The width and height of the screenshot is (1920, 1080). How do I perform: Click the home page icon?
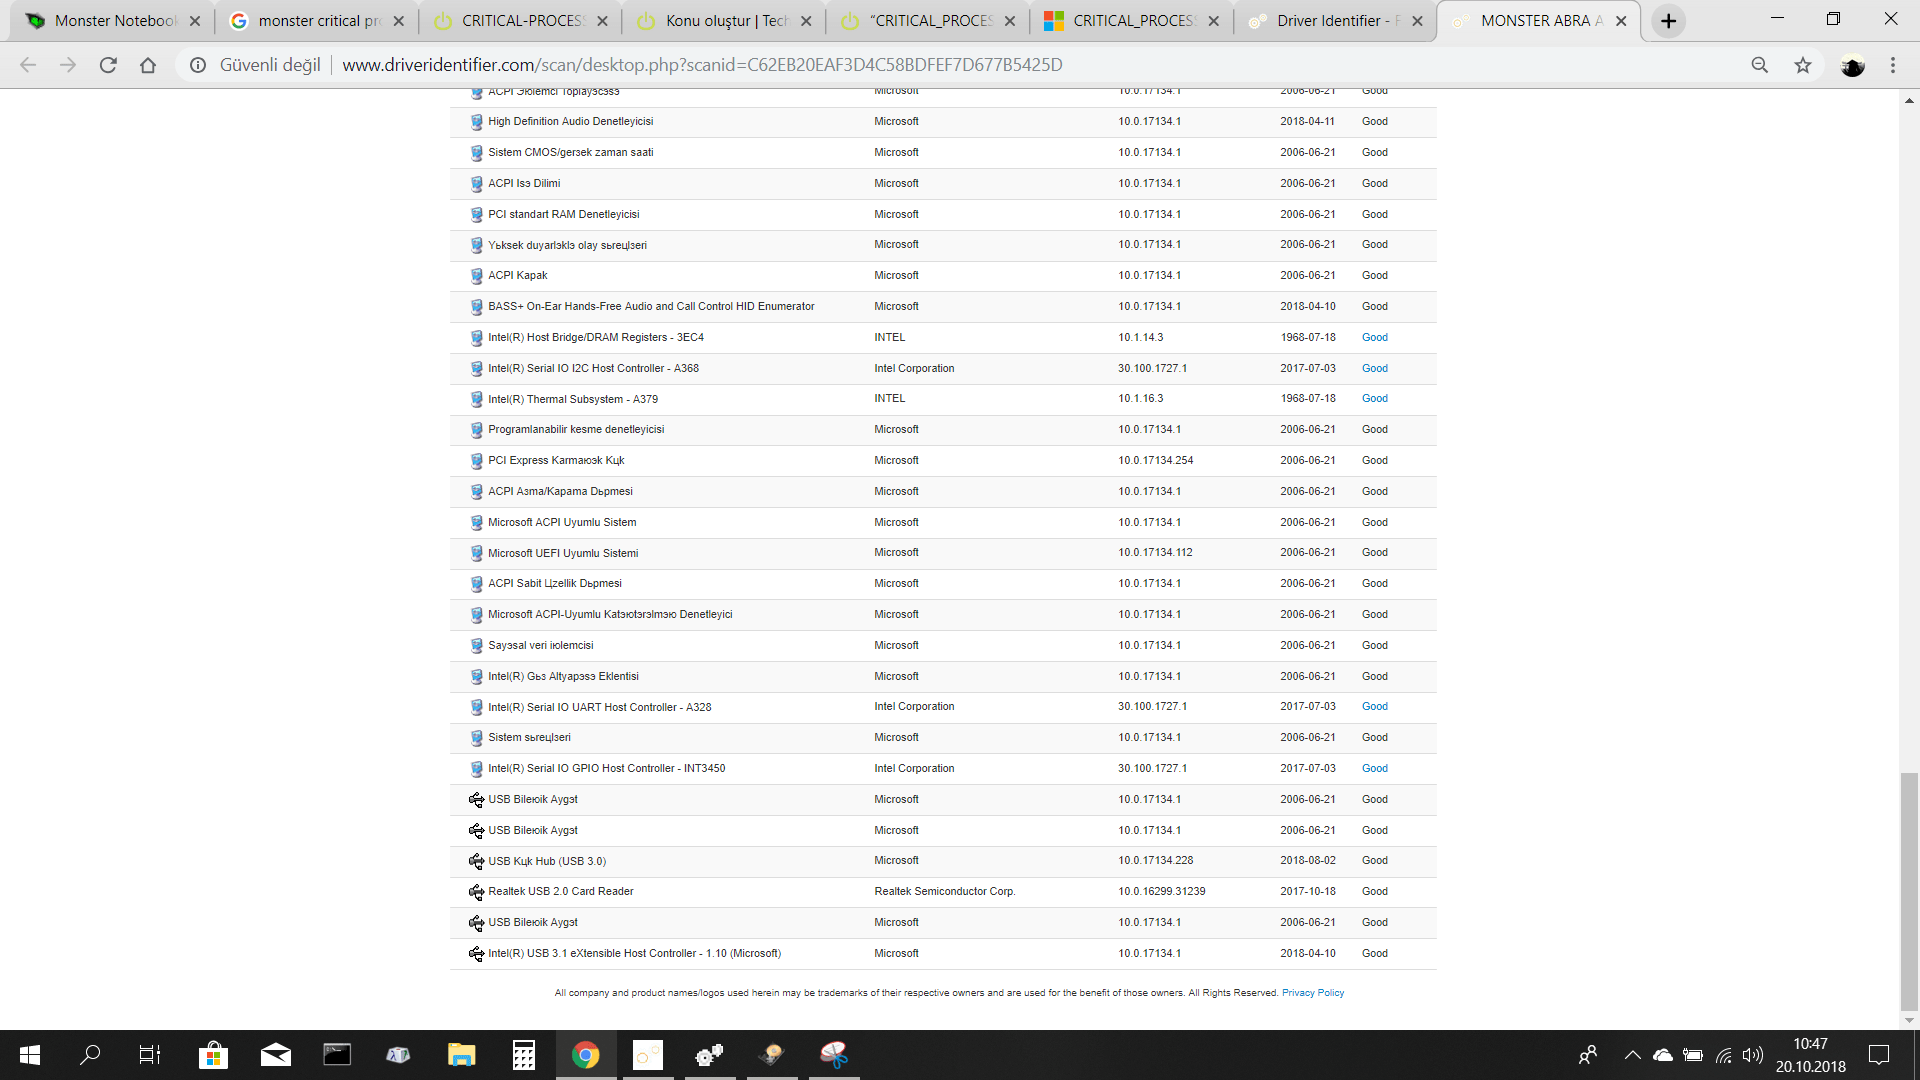coord(148,65)
